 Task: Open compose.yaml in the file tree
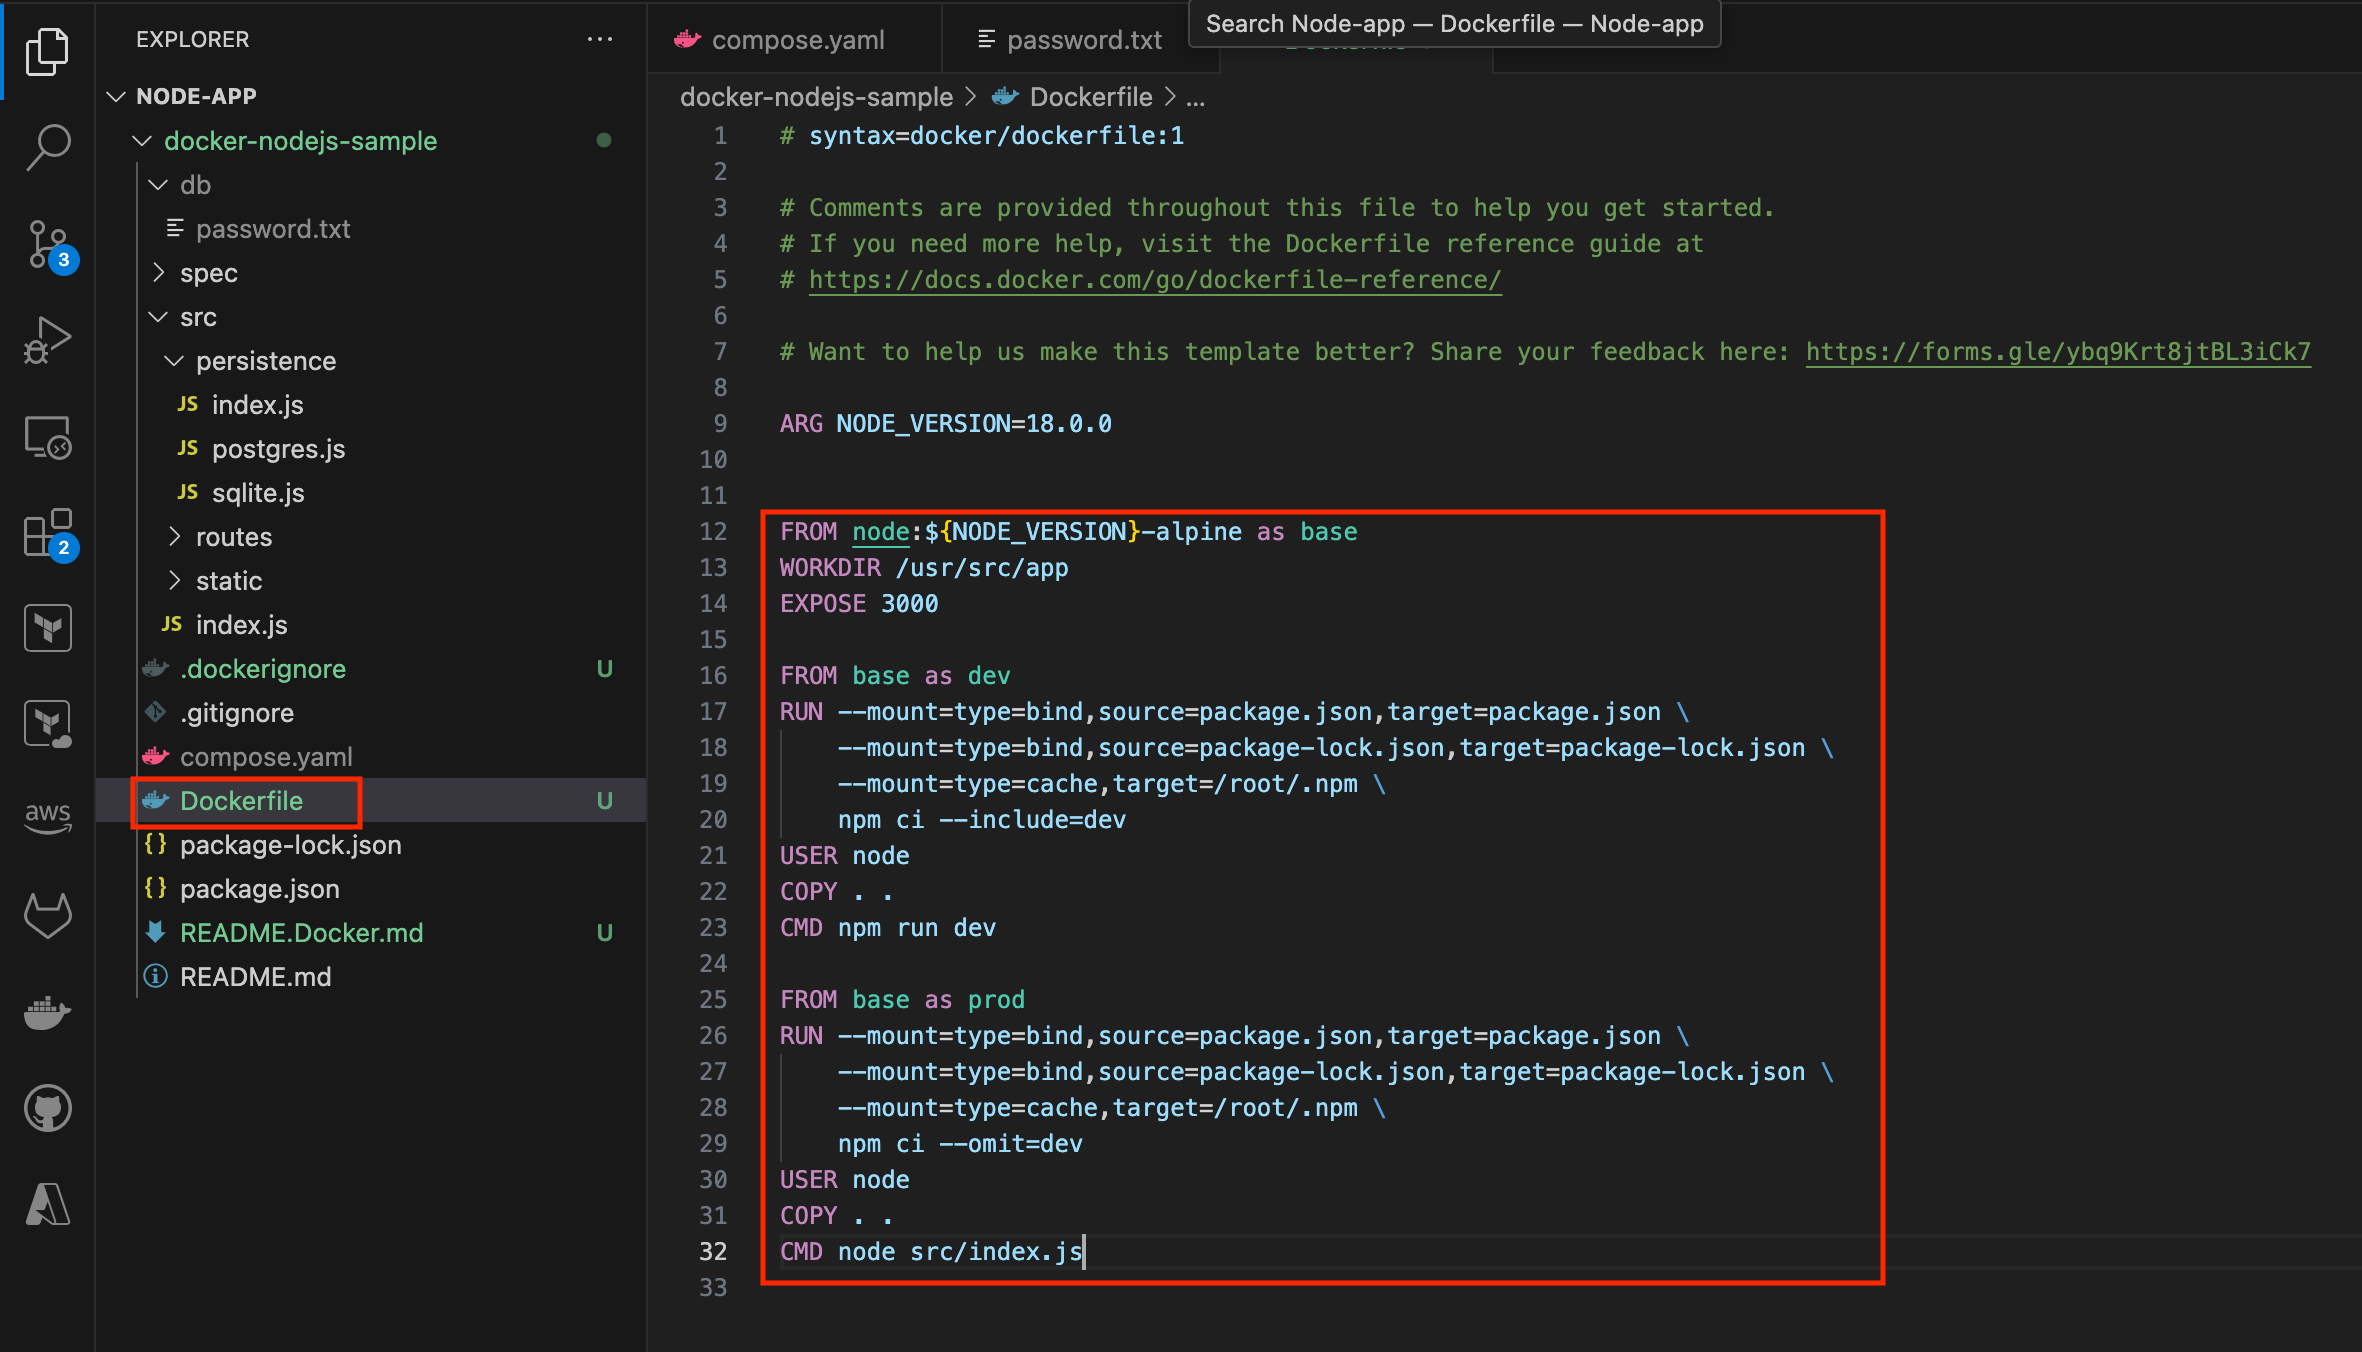pyautogui.click(x=266, y=757)
